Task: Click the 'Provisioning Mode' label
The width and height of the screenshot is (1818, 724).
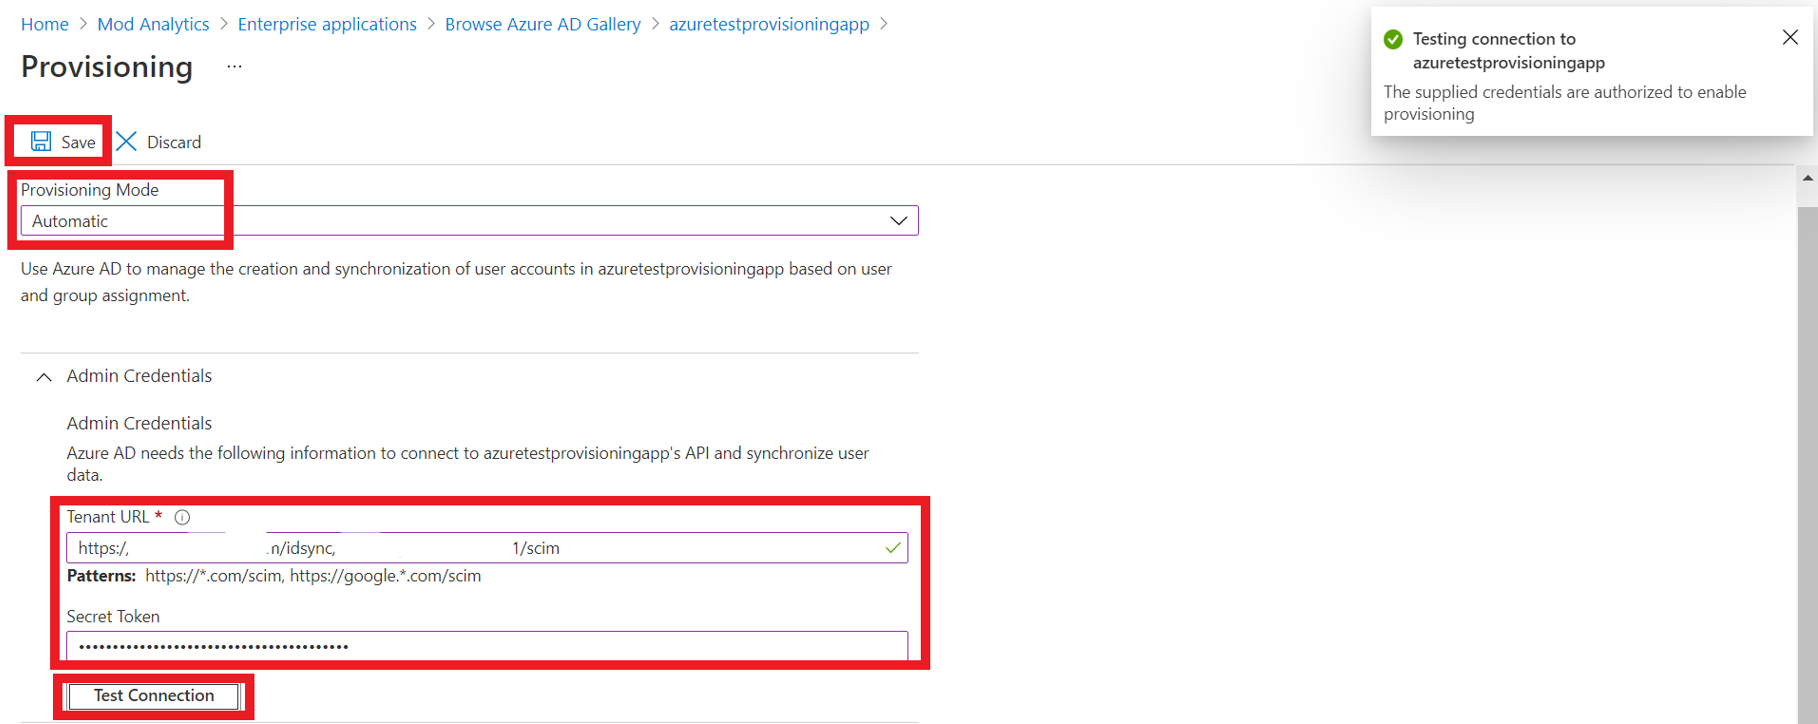Action: (x=90, y=190)
